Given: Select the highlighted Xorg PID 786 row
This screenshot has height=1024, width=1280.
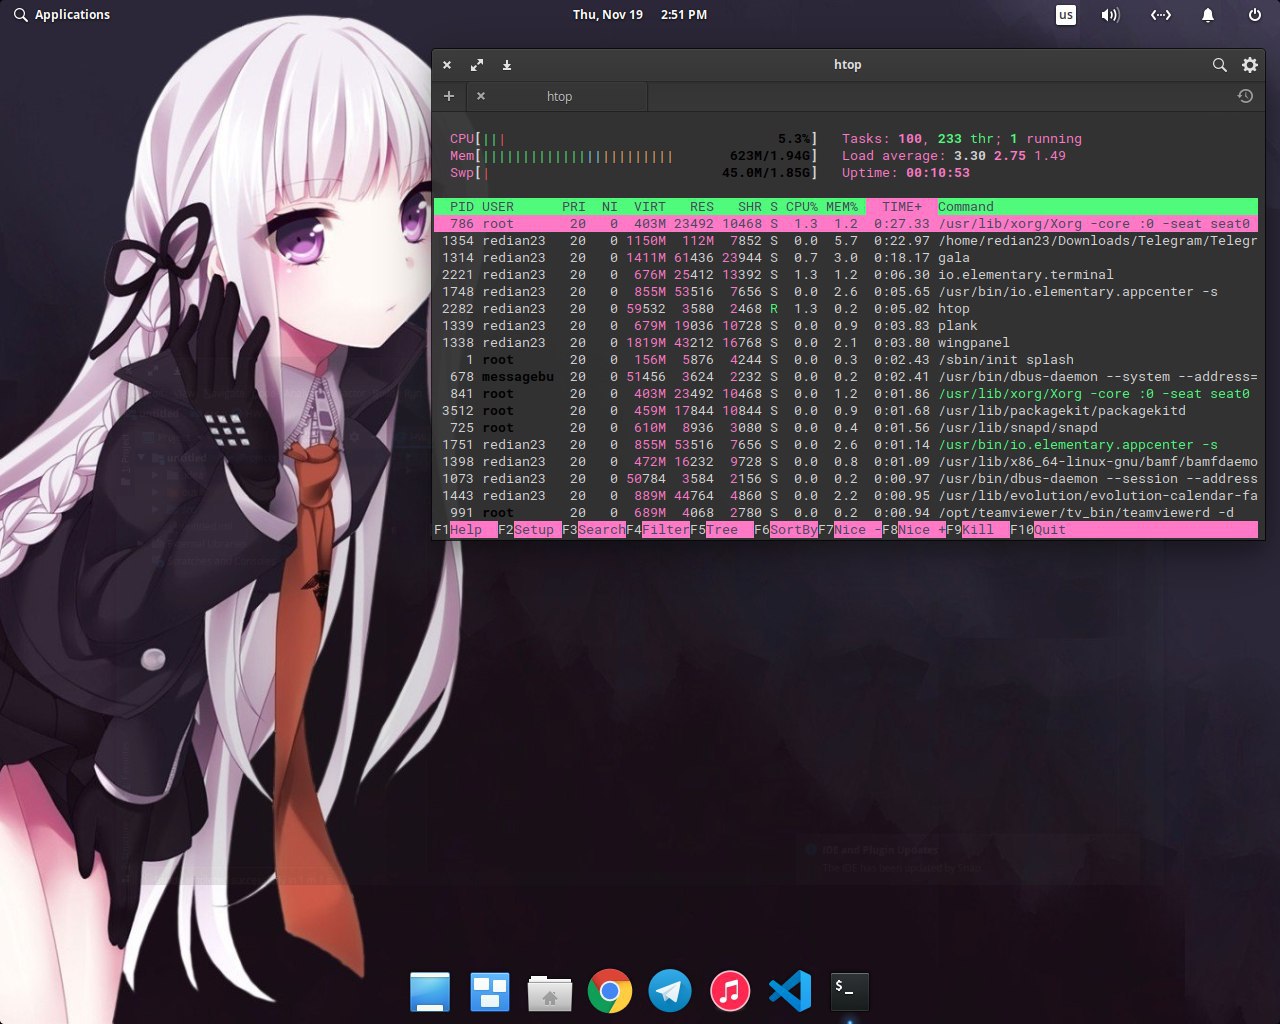Looking at the screenshot, I should 846,224.
